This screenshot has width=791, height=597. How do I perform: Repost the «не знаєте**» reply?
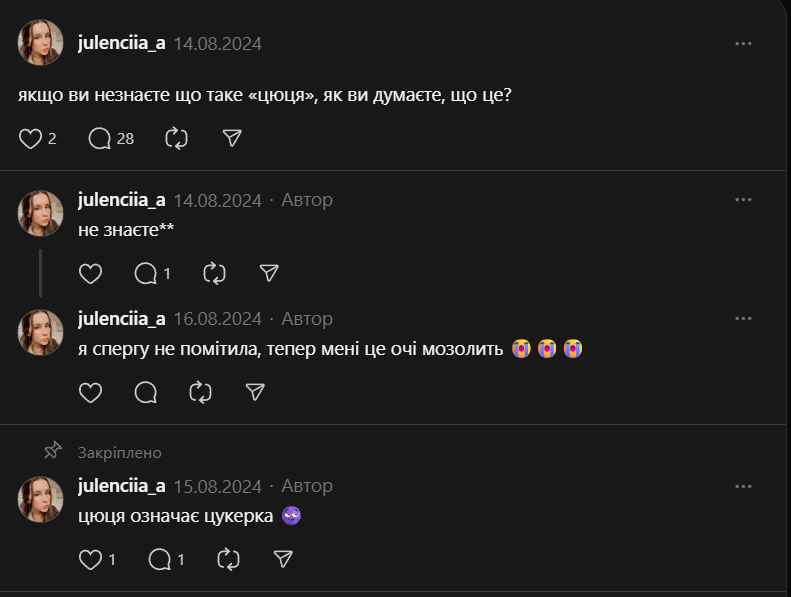pos(214,273)
